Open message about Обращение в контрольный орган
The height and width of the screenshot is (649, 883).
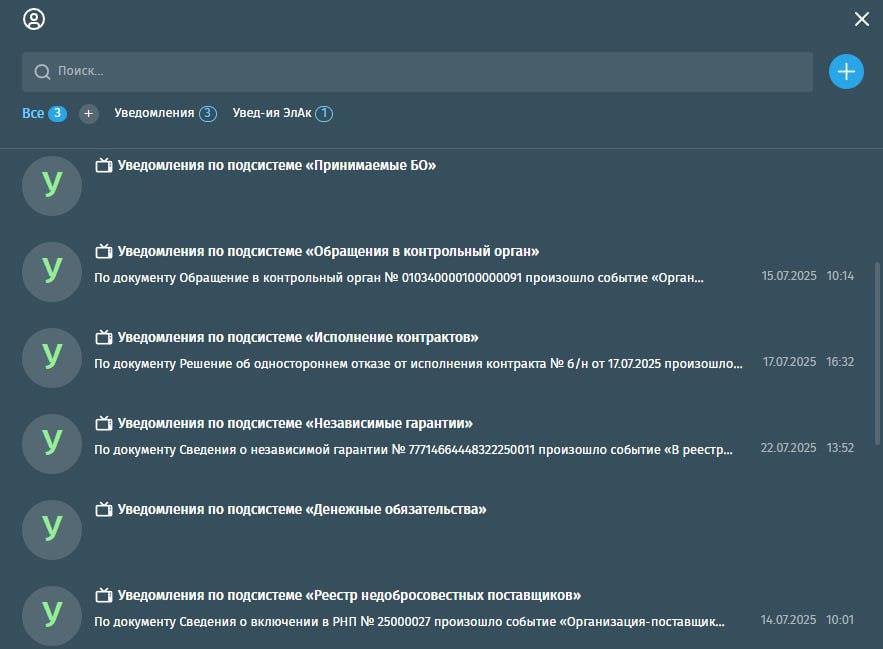click(398, 277)
